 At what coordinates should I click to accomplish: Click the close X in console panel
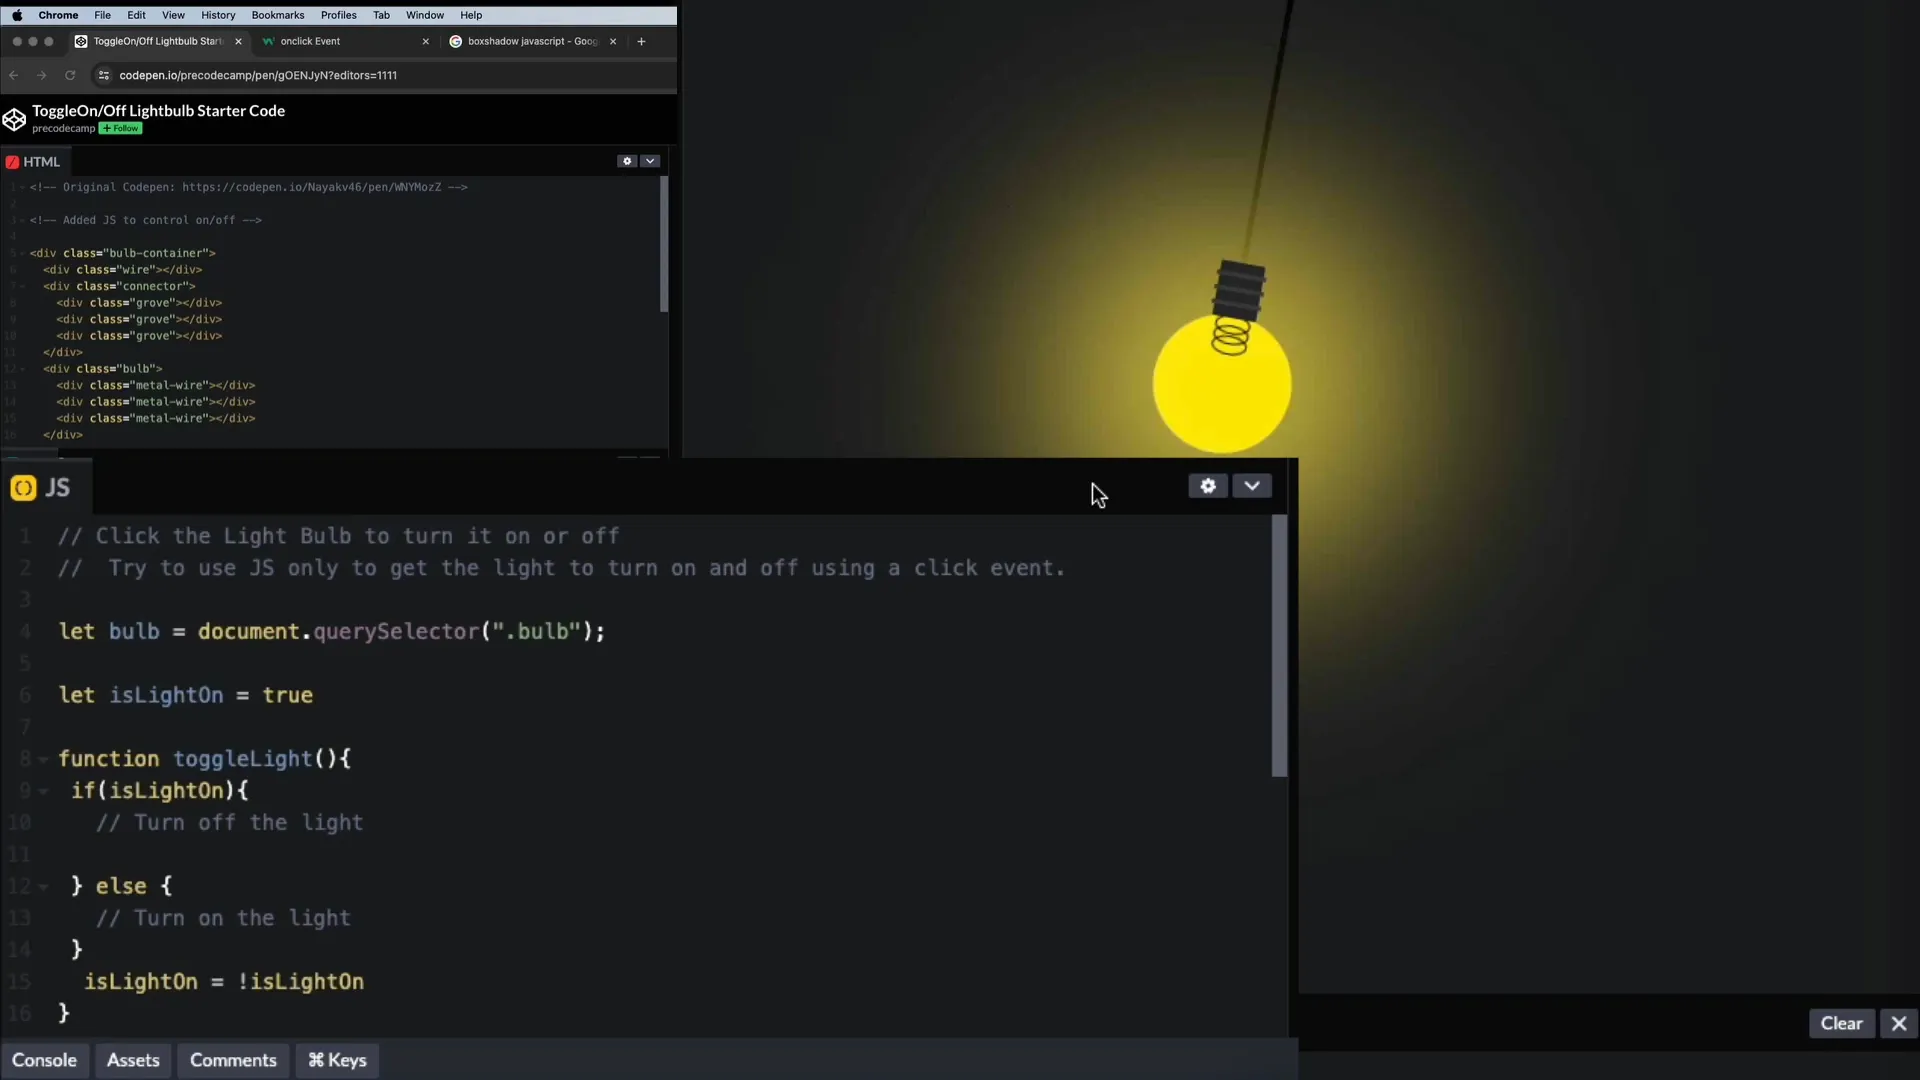pyautogui.click(x=1899, y=1023)
